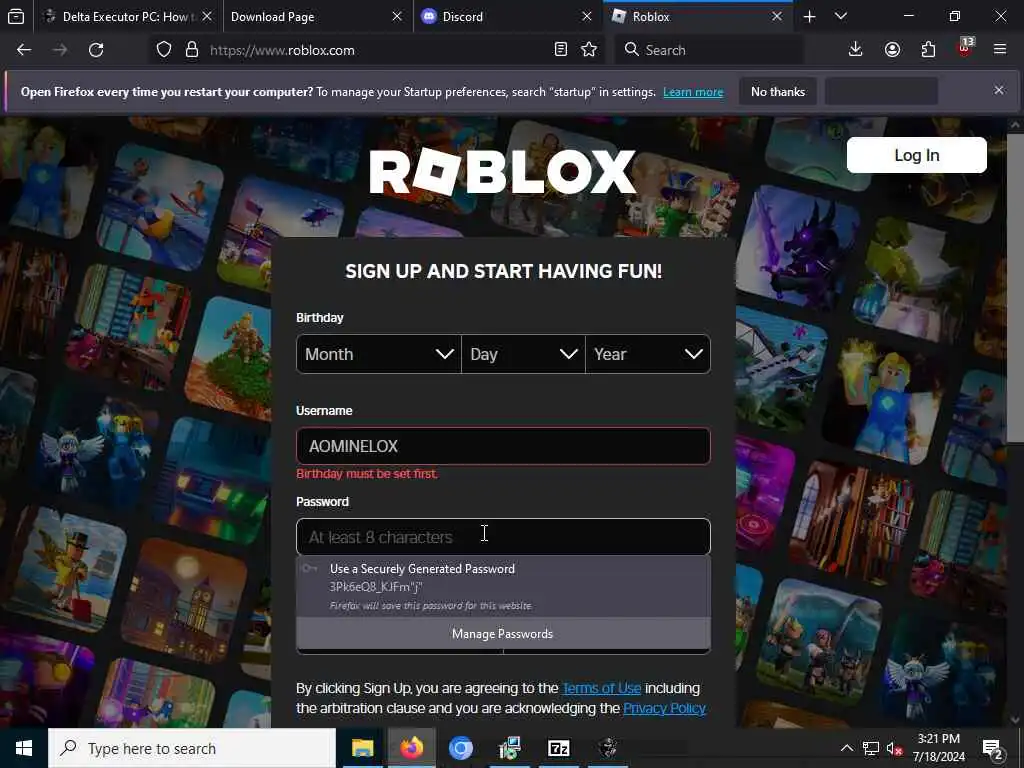Click Manage Passwords in the popup

503,633
